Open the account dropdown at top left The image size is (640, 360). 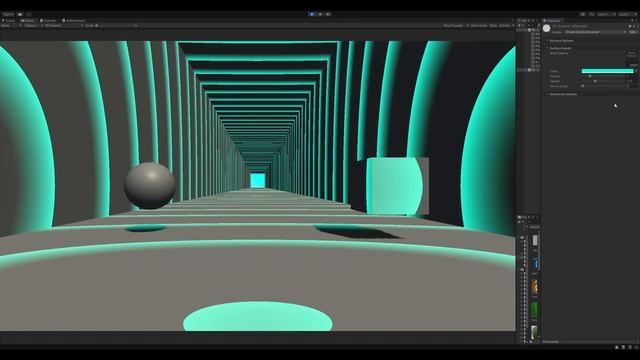(8, 14)
